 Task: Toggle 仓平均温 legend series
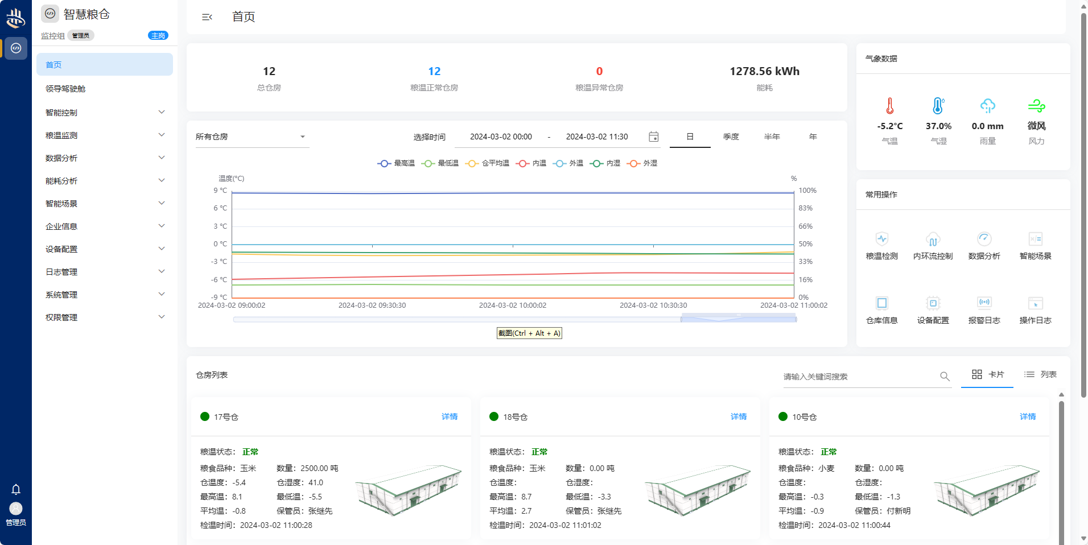pos(488,163)
